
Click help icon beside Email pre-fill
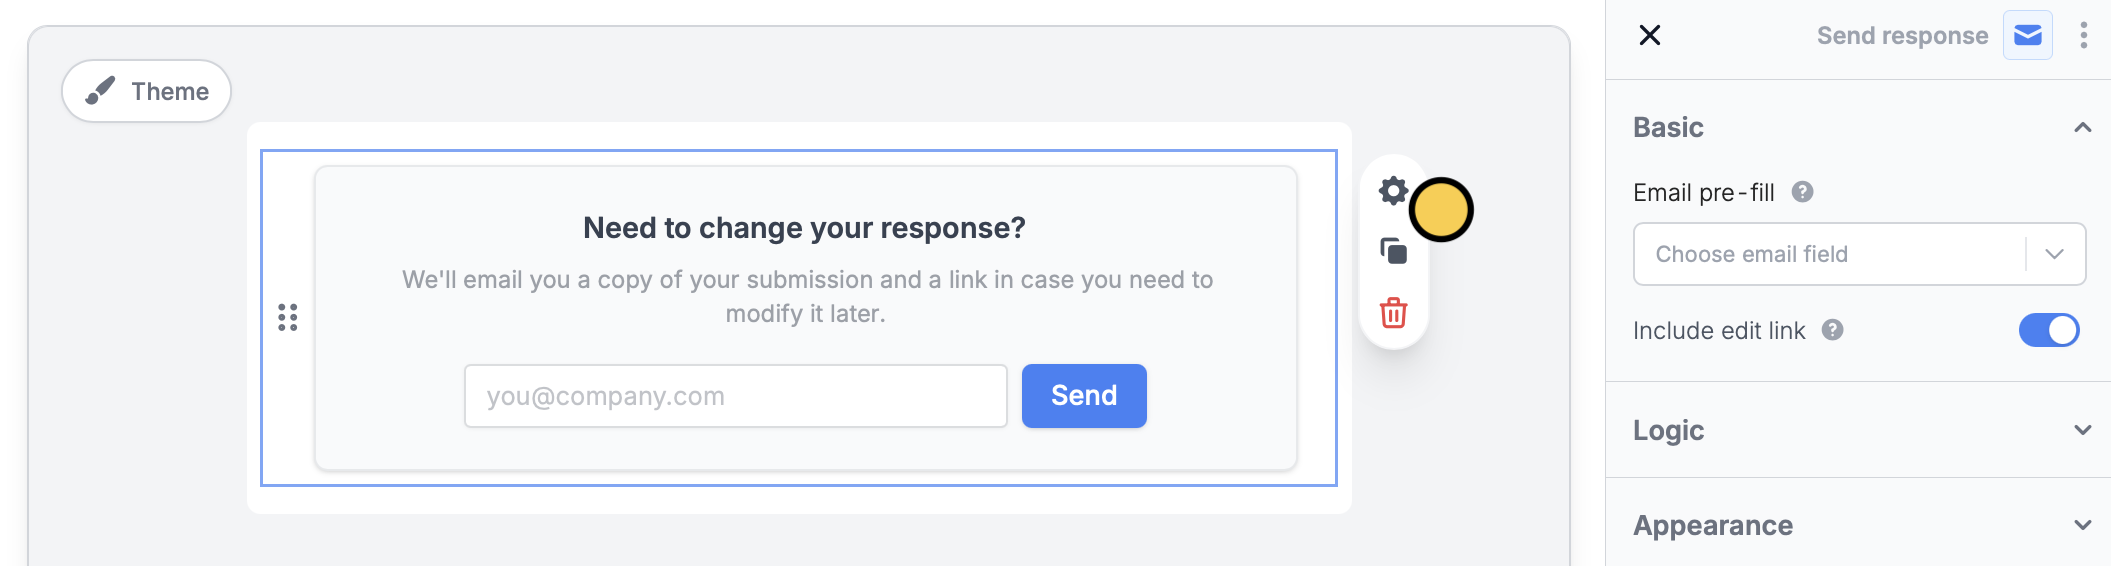pos(1802,192)
